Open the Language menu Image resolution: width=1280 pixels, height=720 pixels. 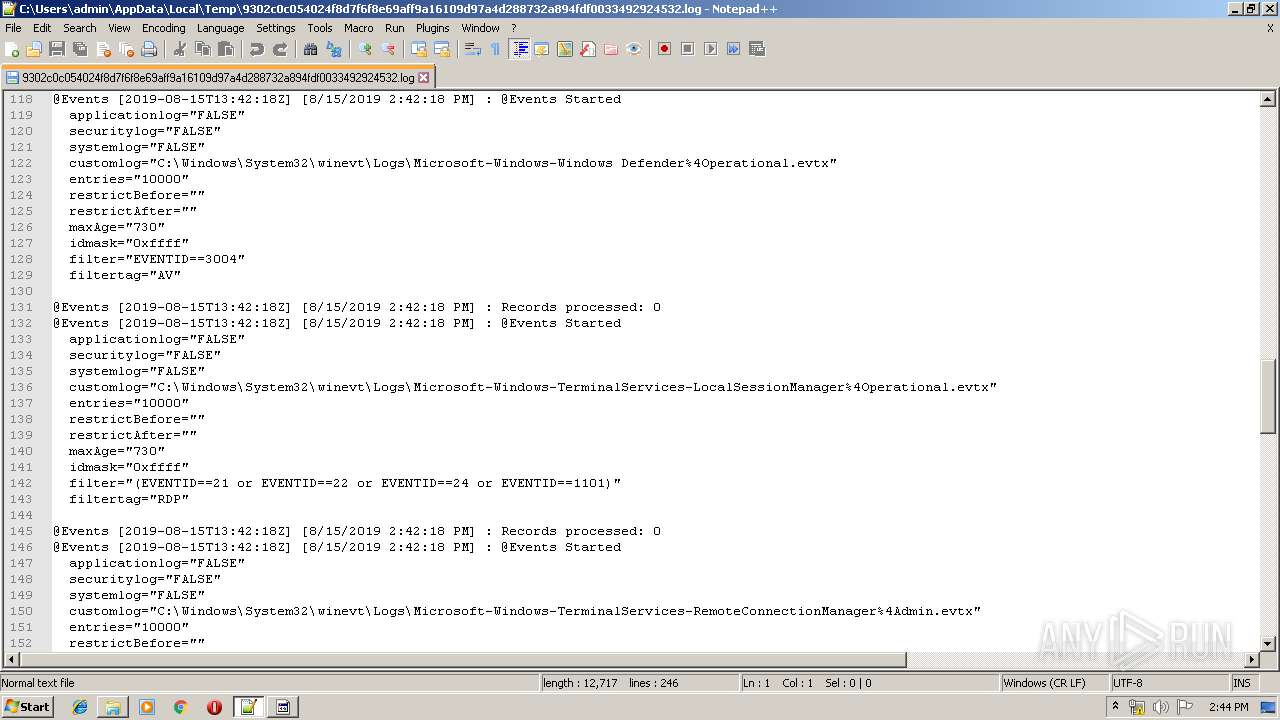(x=220, y=28)
